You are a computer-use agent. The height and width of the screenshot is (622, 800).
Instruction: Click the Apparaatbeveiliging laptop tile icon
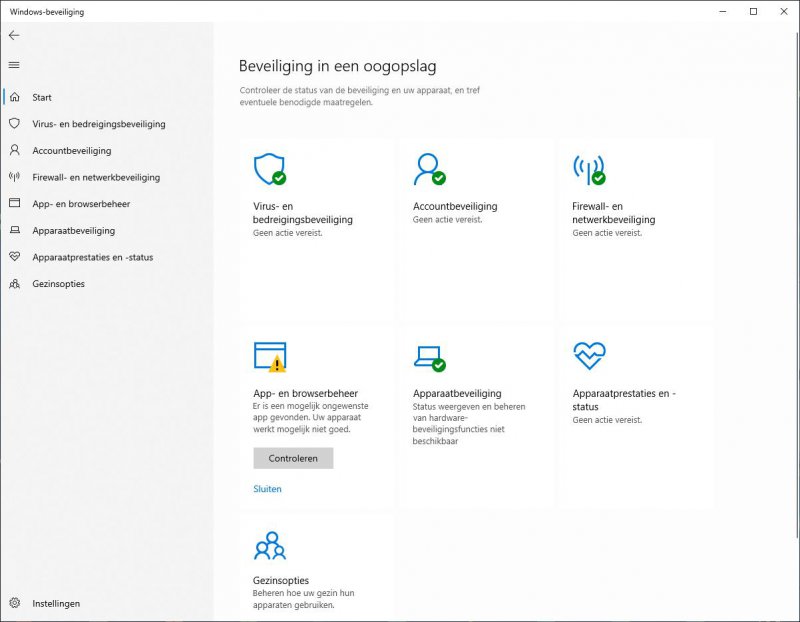(429, 356)
